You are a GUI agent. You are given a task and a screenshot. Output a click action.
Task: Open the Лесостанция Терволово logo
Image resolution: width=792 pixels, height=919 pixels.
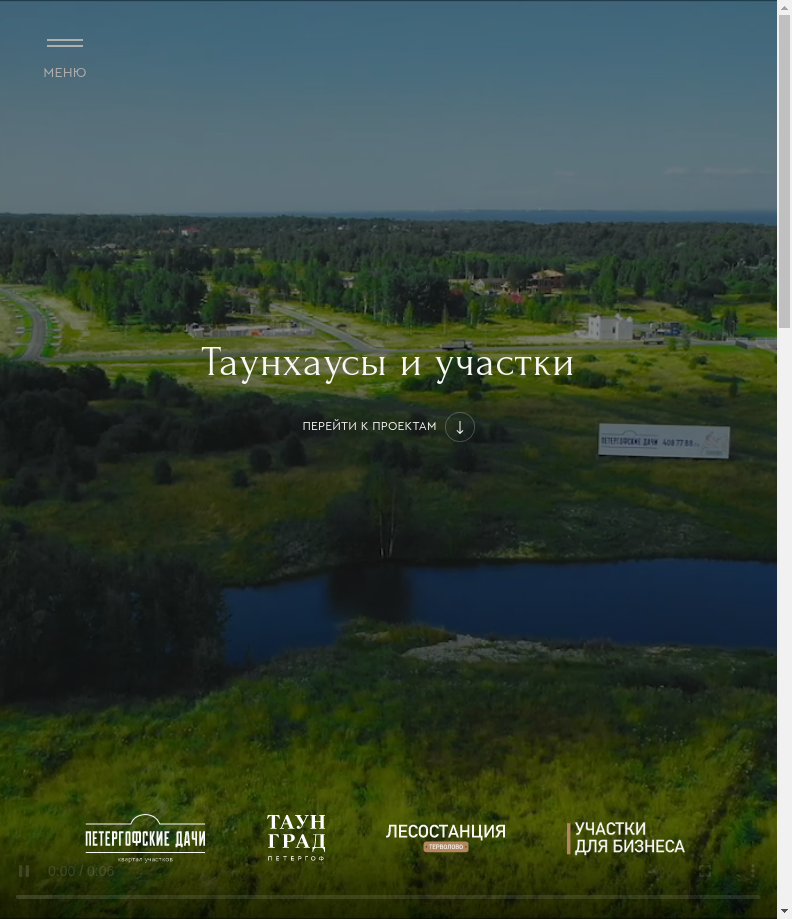[446, 838]
